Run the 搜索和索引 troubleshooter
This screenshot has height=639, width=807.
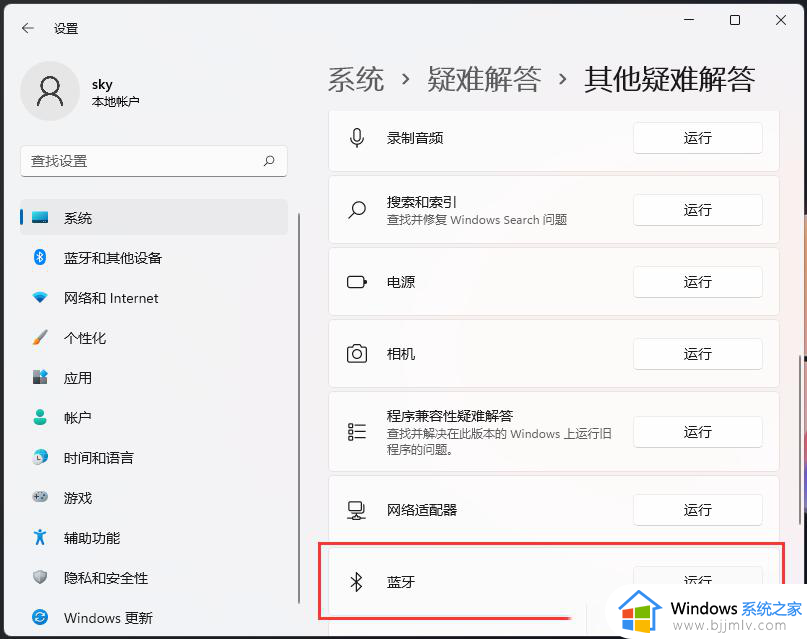point(697,210)
